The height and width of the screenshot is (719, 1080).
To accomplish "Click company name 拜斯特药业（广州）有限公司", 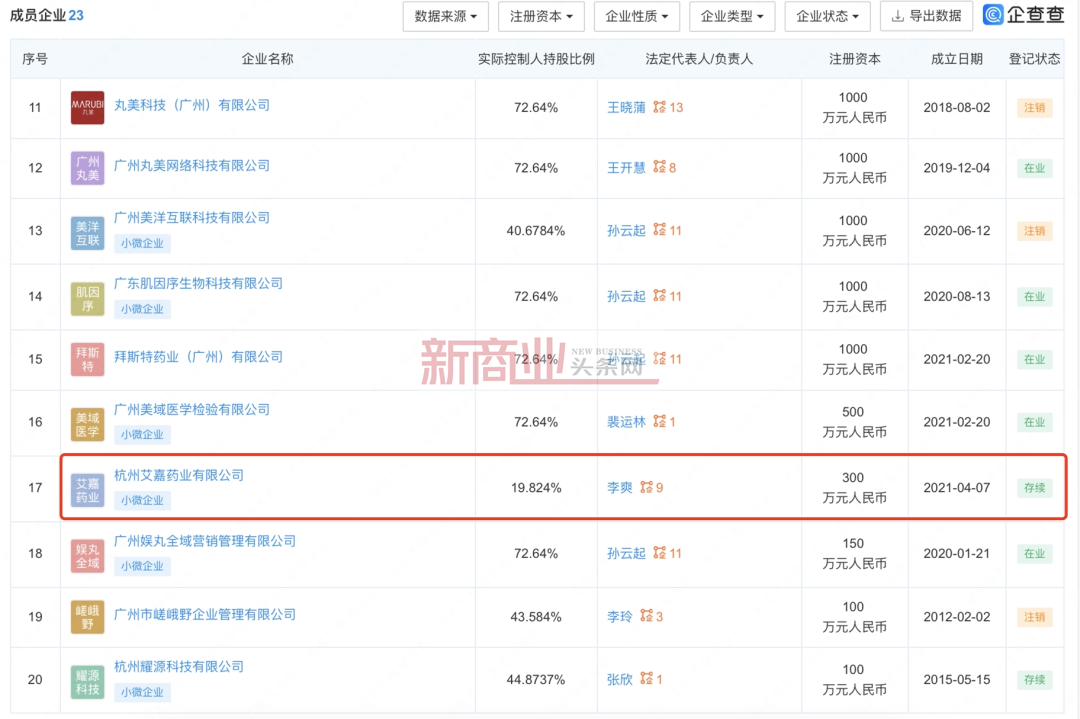I will [x=198, y=357].
